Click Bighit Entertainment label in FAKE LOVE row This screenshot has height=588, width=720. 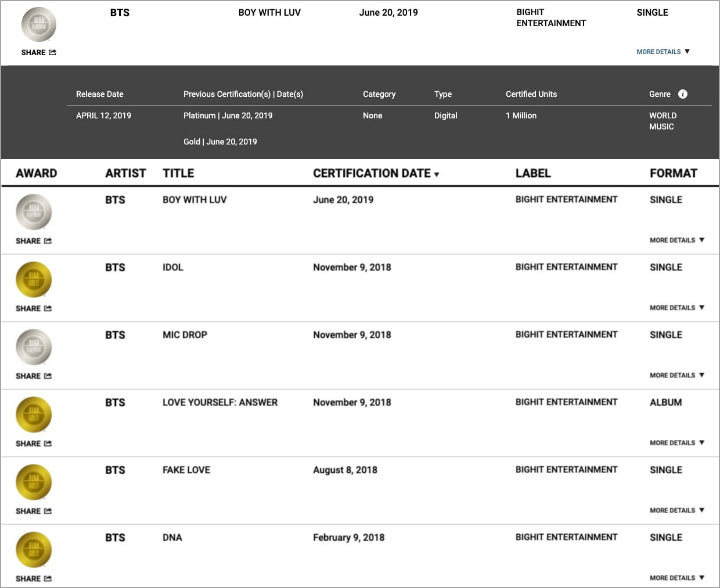tap(566, 470)
